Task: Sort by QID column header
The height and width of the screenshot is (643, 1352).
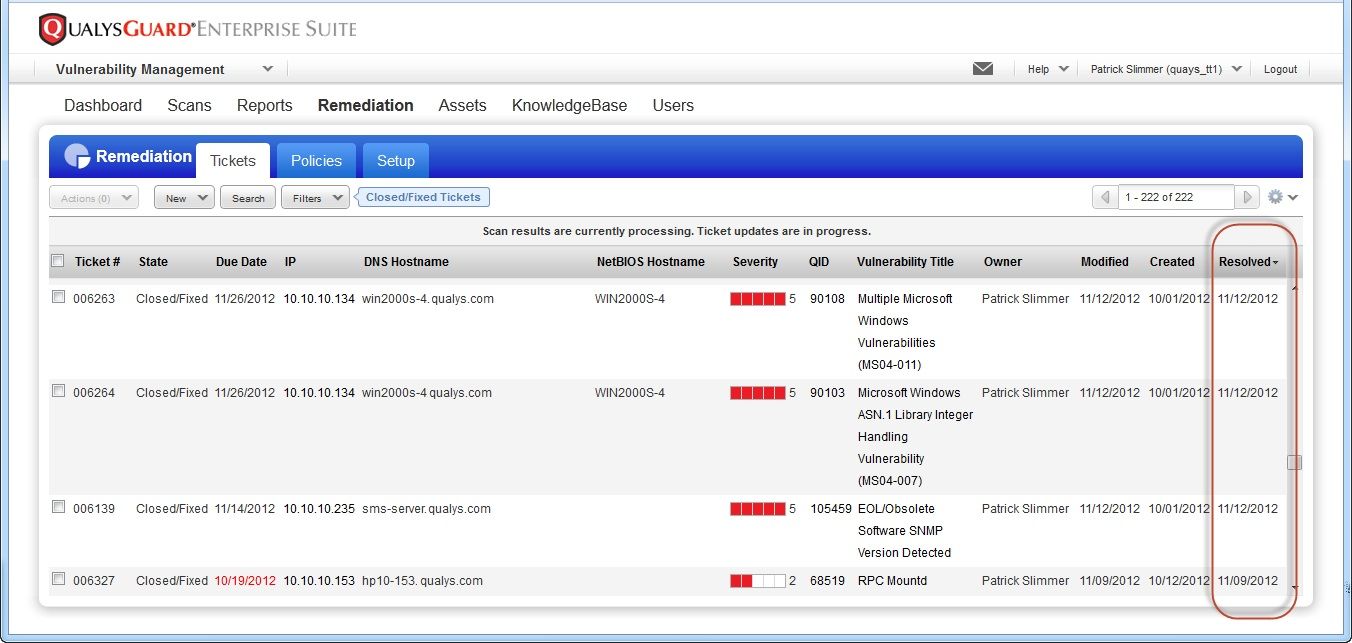Action: coord(819,262)
